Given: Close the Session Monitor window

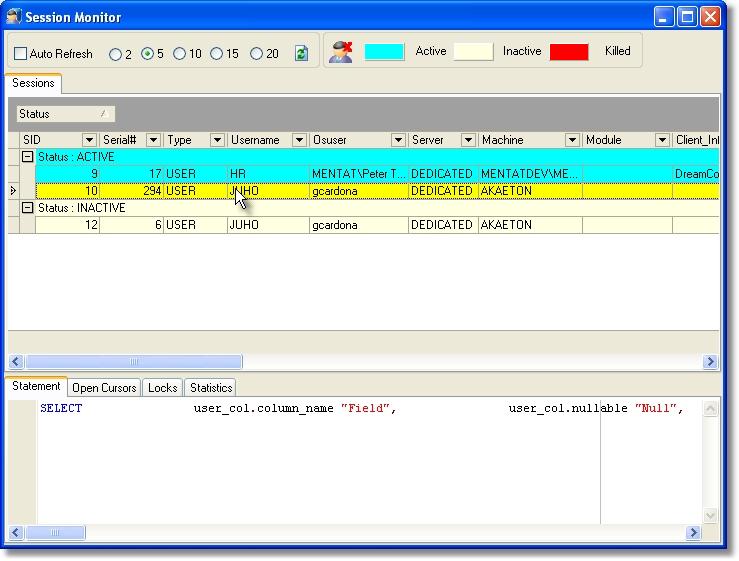Looking at the screenshot, I should [710, 17].
